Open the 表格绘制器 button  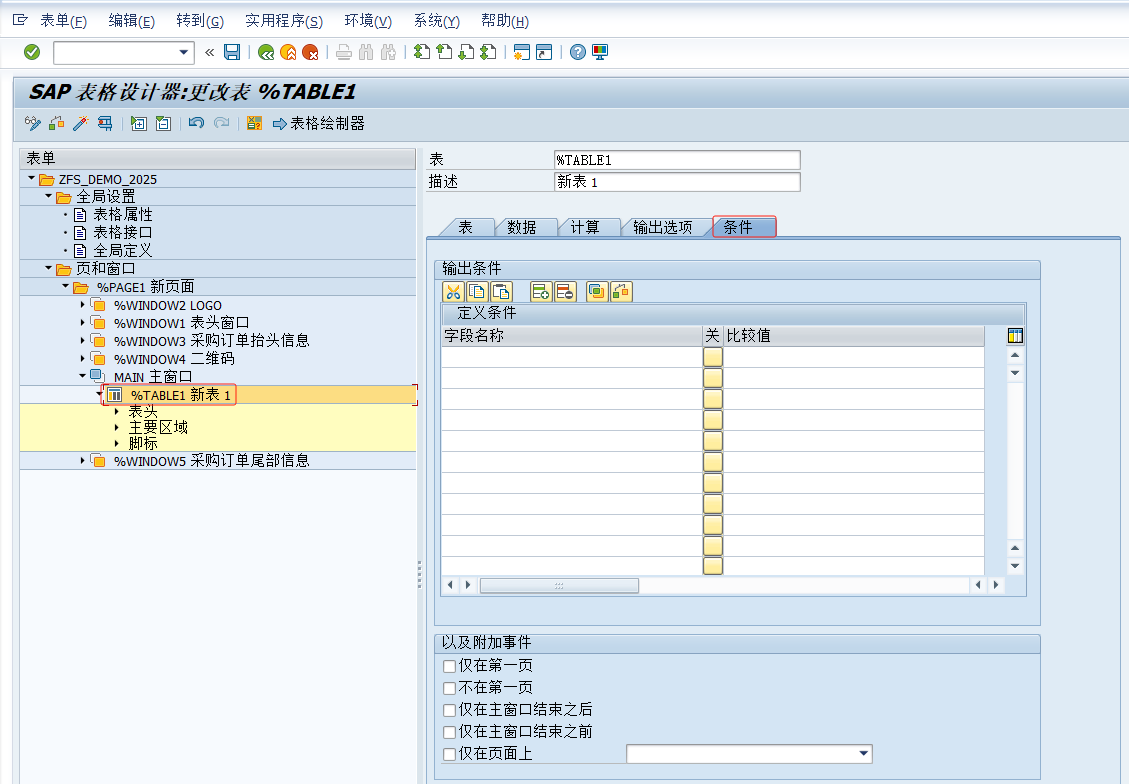click(319, 124)
